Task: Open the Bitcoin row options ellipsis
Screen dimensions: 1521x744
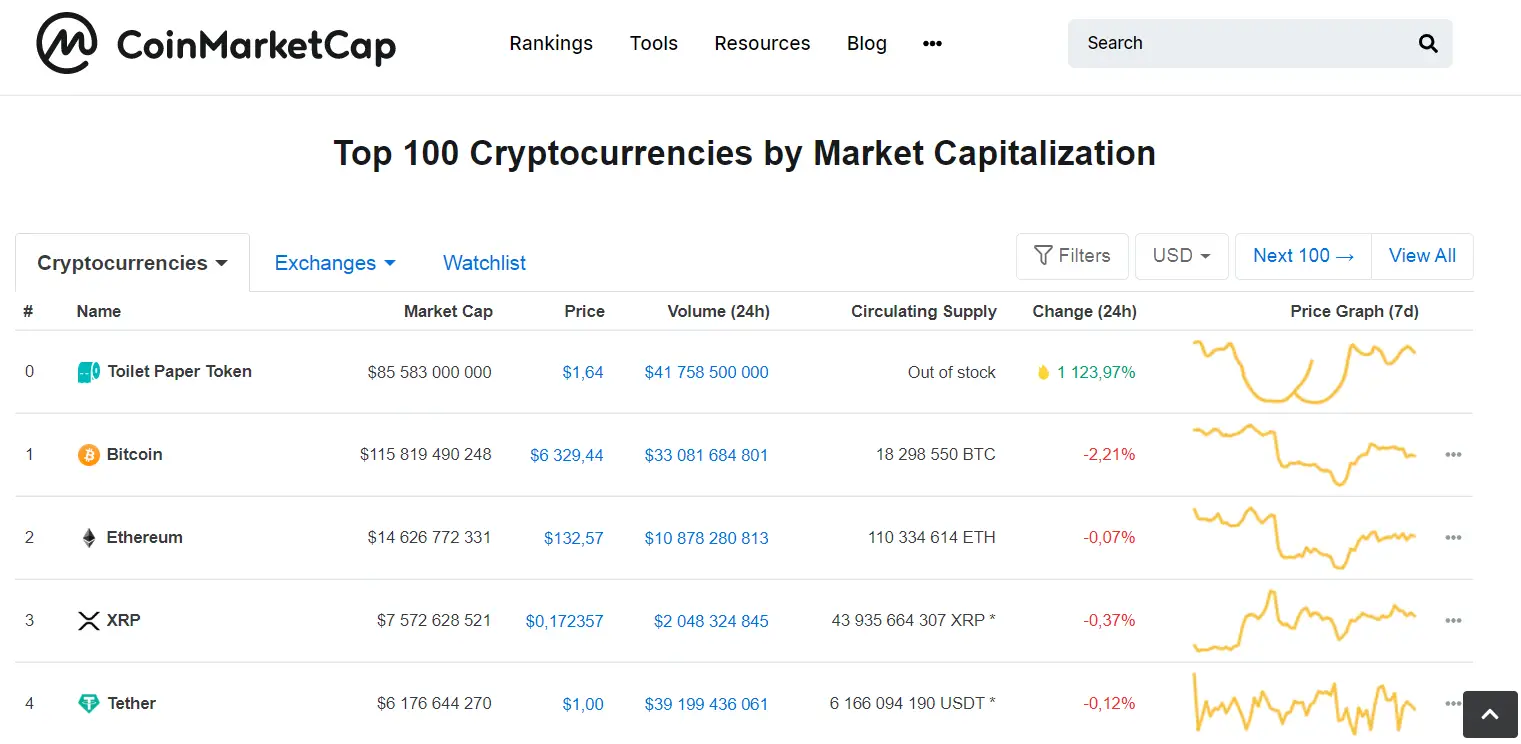Action: [x=1453, y=455]
